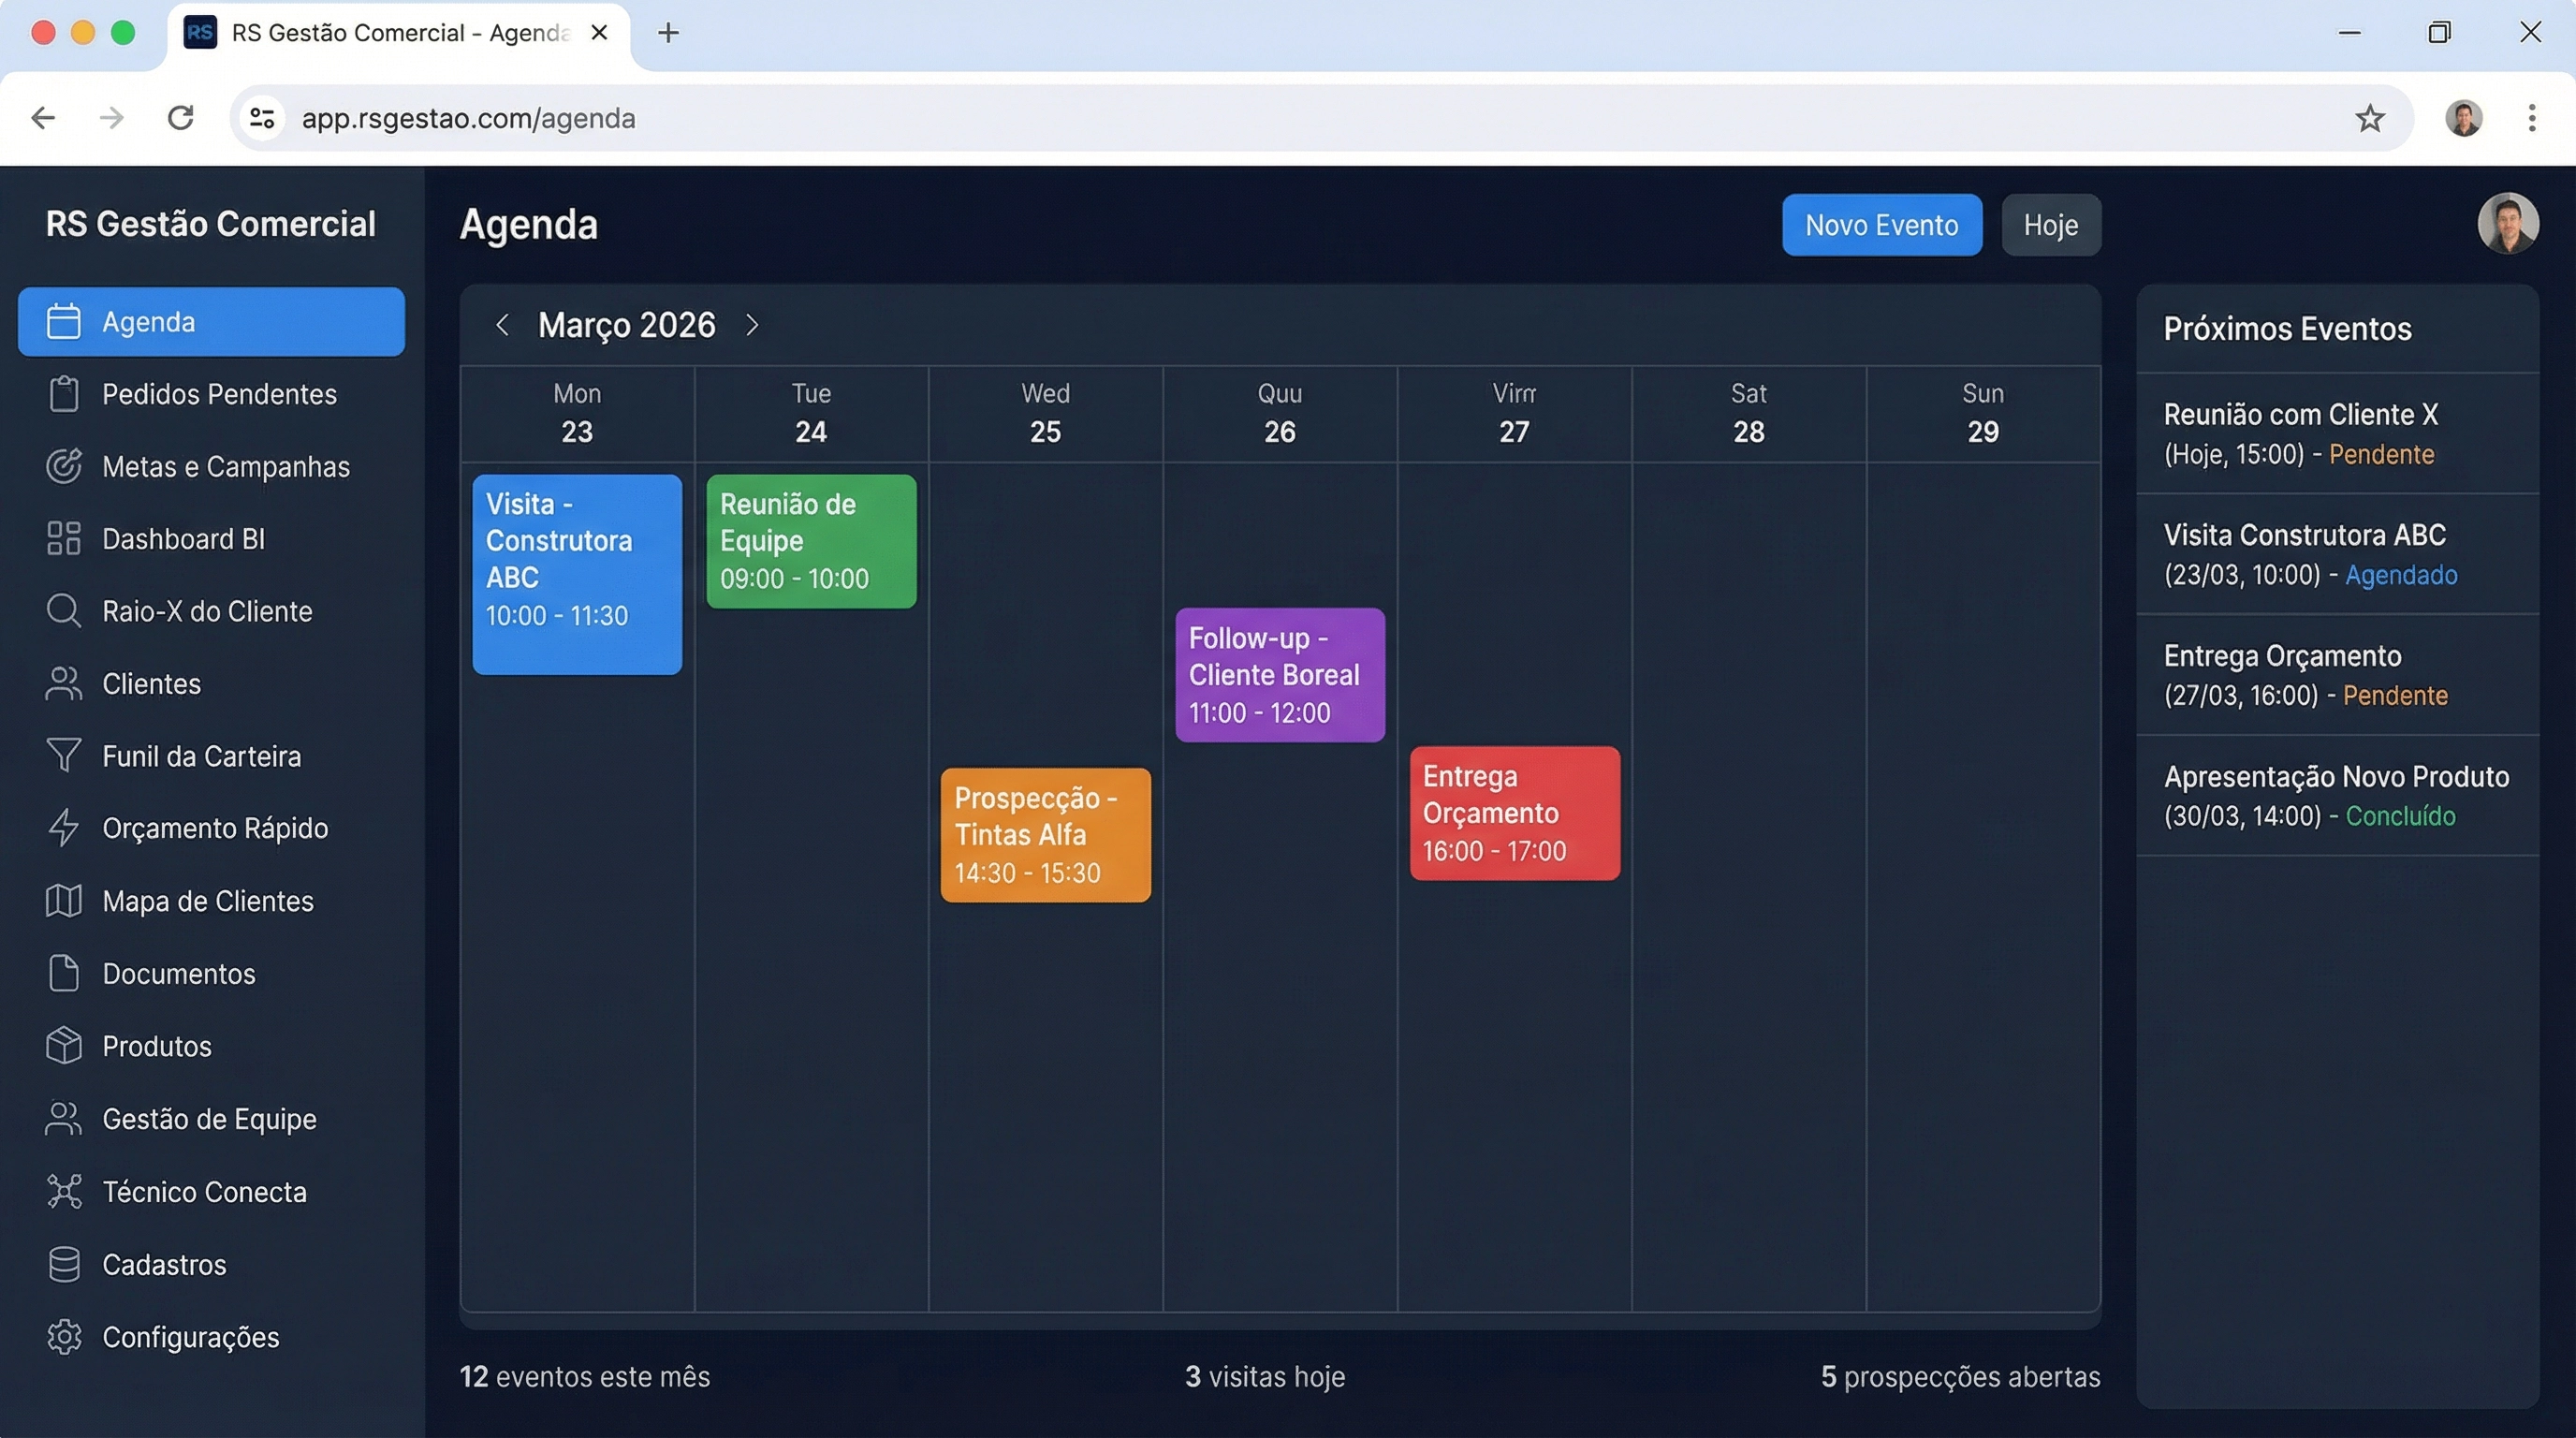Viewport: 2576px width, 1438px height.
Task: Open Configurações via the gear icon
Action: click(x=63, y=1336)
